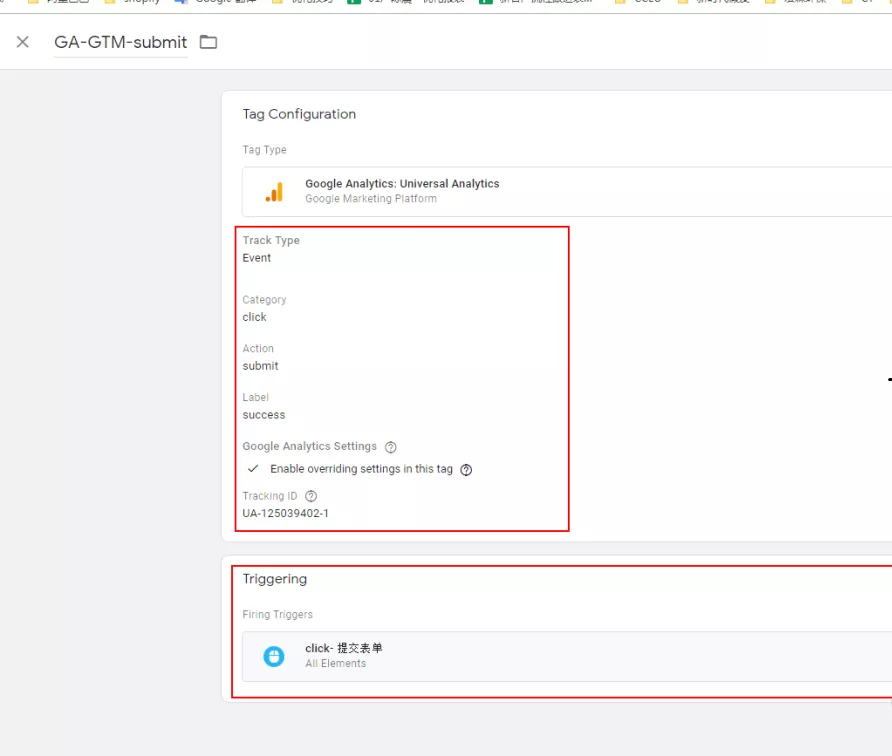This screenshot has width=892, height=756.
Task: Close the GA-GTM-submit tag editor
Action: (x=23, y=42)
